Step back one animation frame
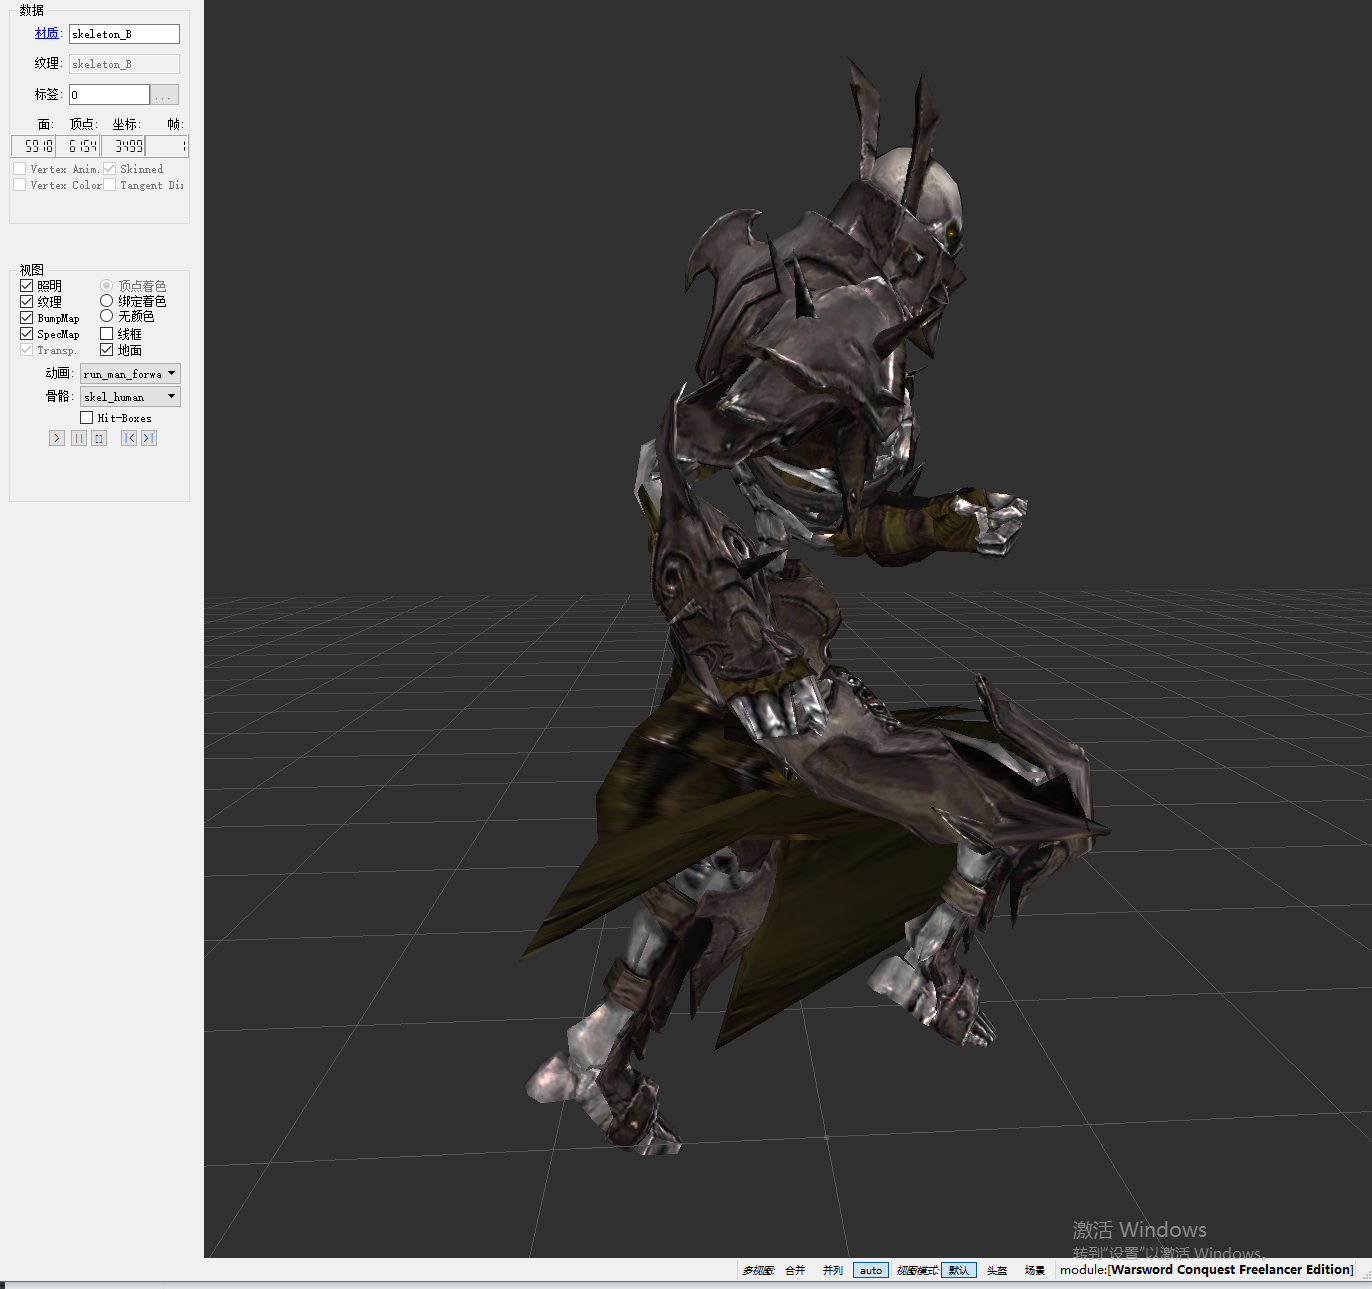Viewport: 1372px width, 1289px height. [x=129, y=438]
